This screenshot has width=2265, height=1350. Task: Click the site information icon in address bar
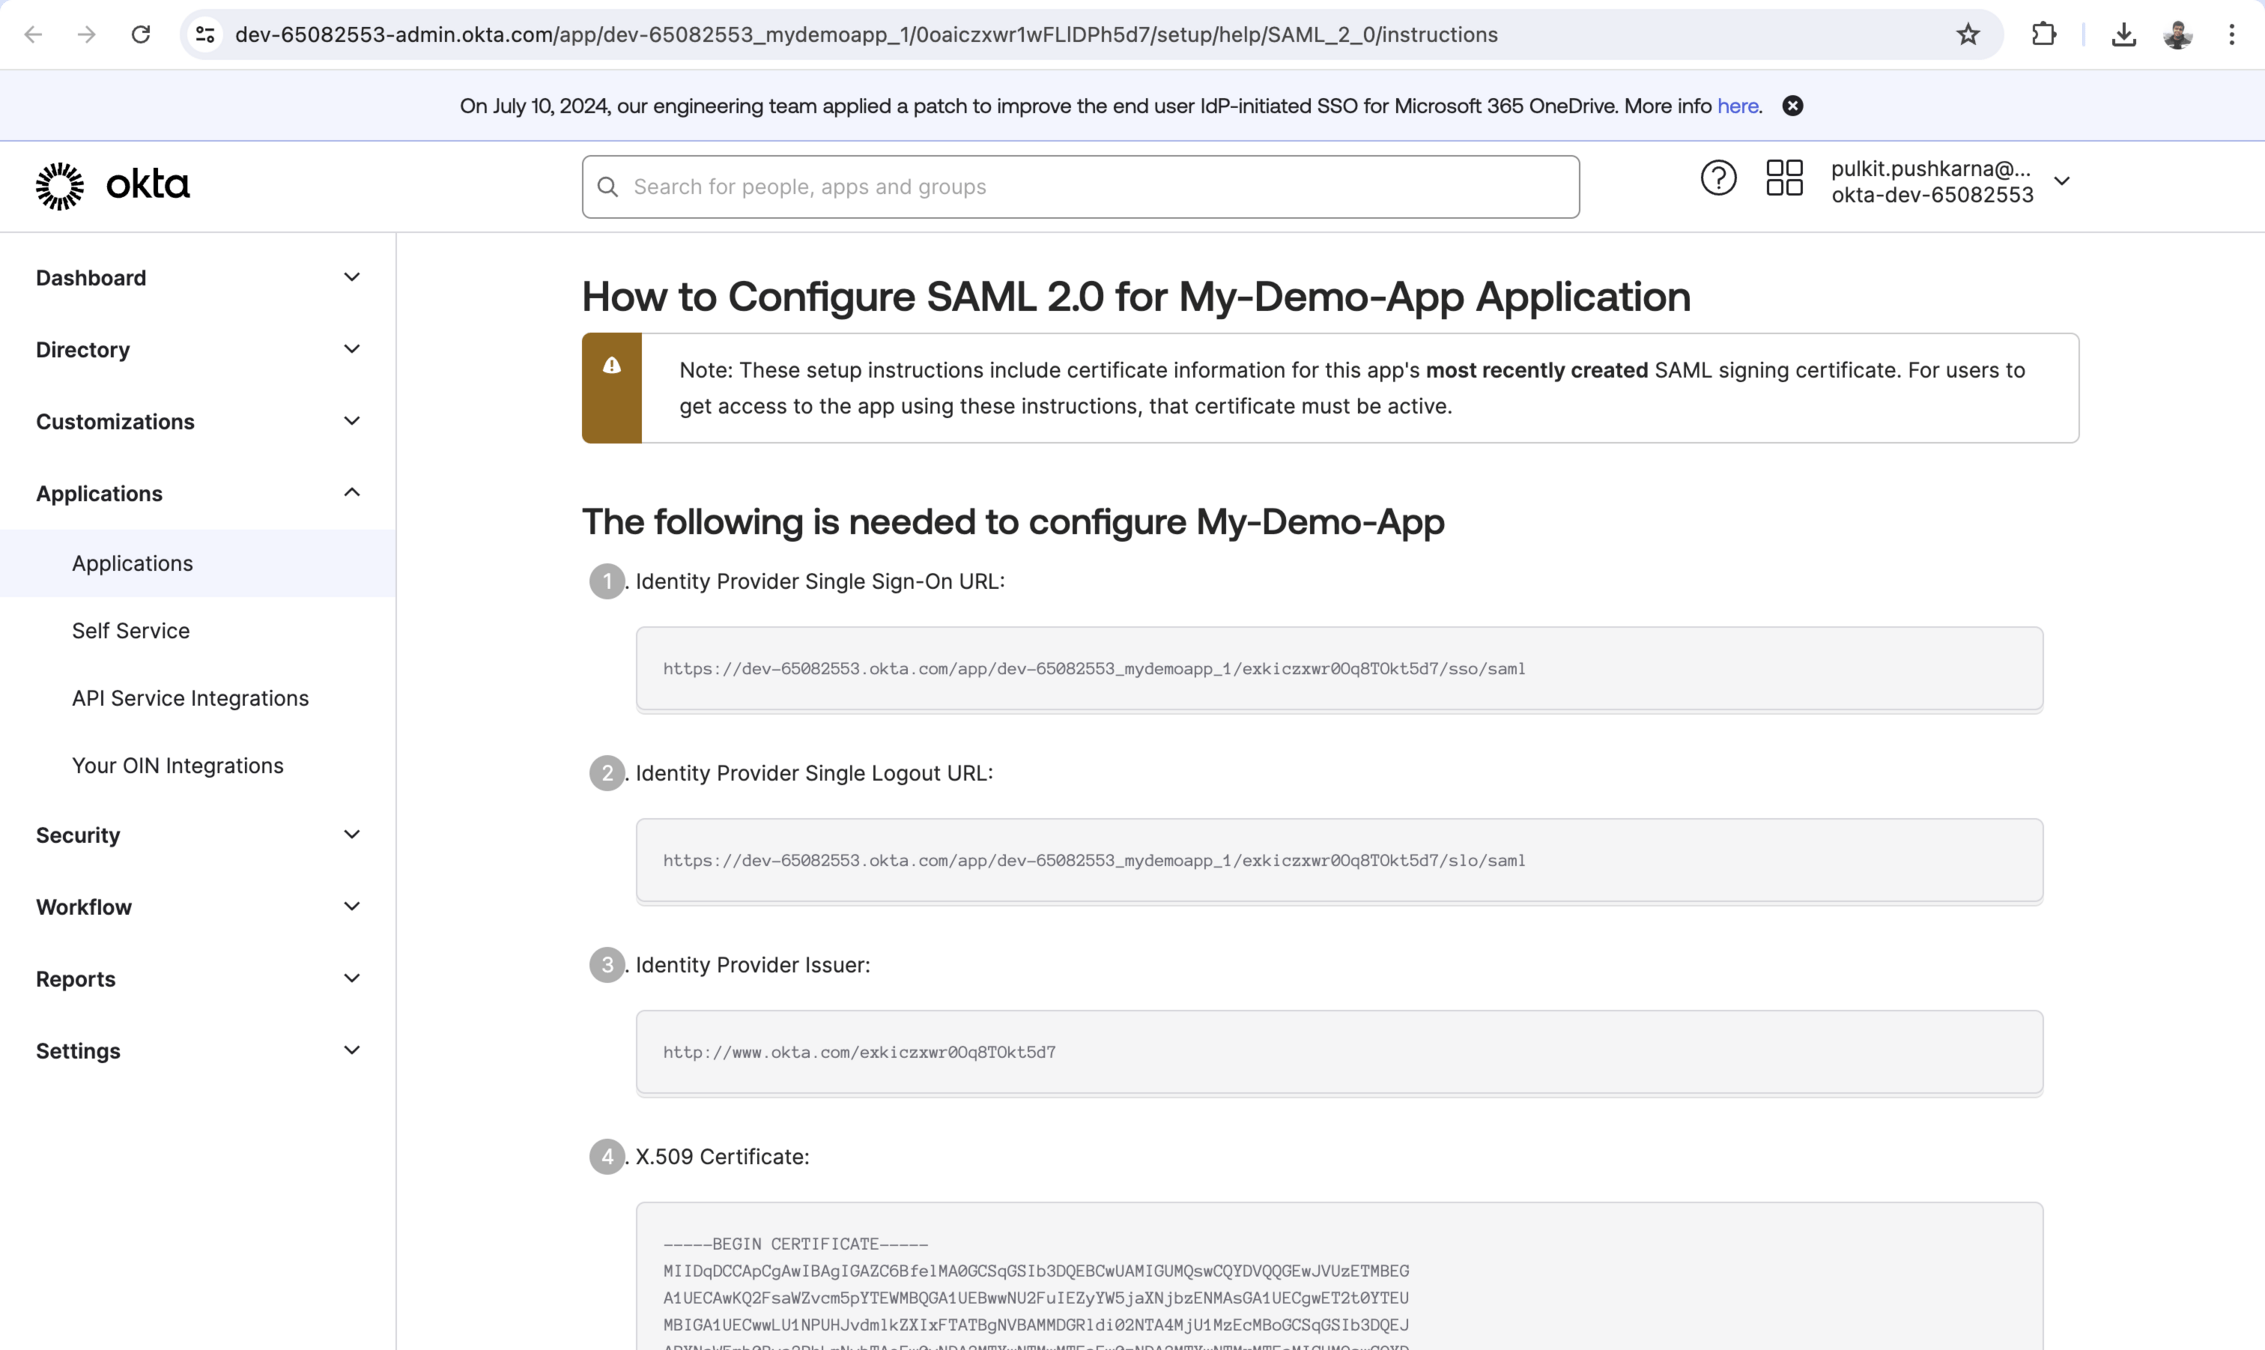[205, 35]
